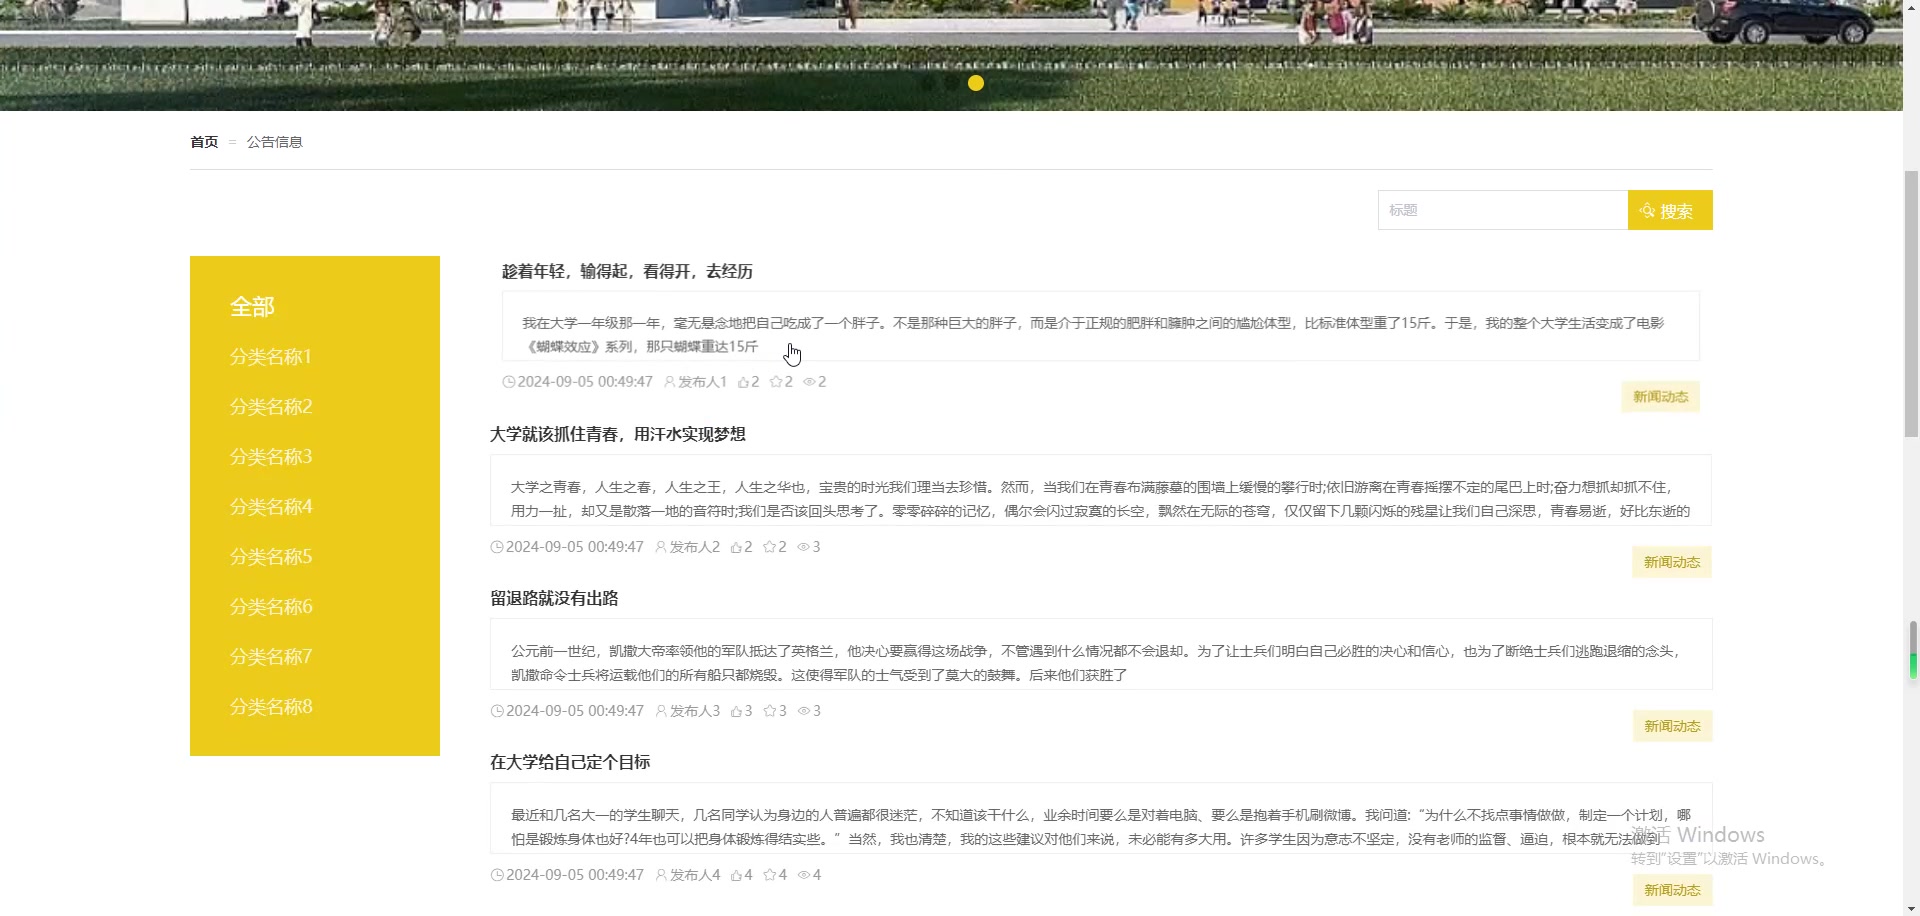Click the 新闻动态 tag on the first article
The height and width of the screenshot is (916, 1920).
(x=1660, y=396)
